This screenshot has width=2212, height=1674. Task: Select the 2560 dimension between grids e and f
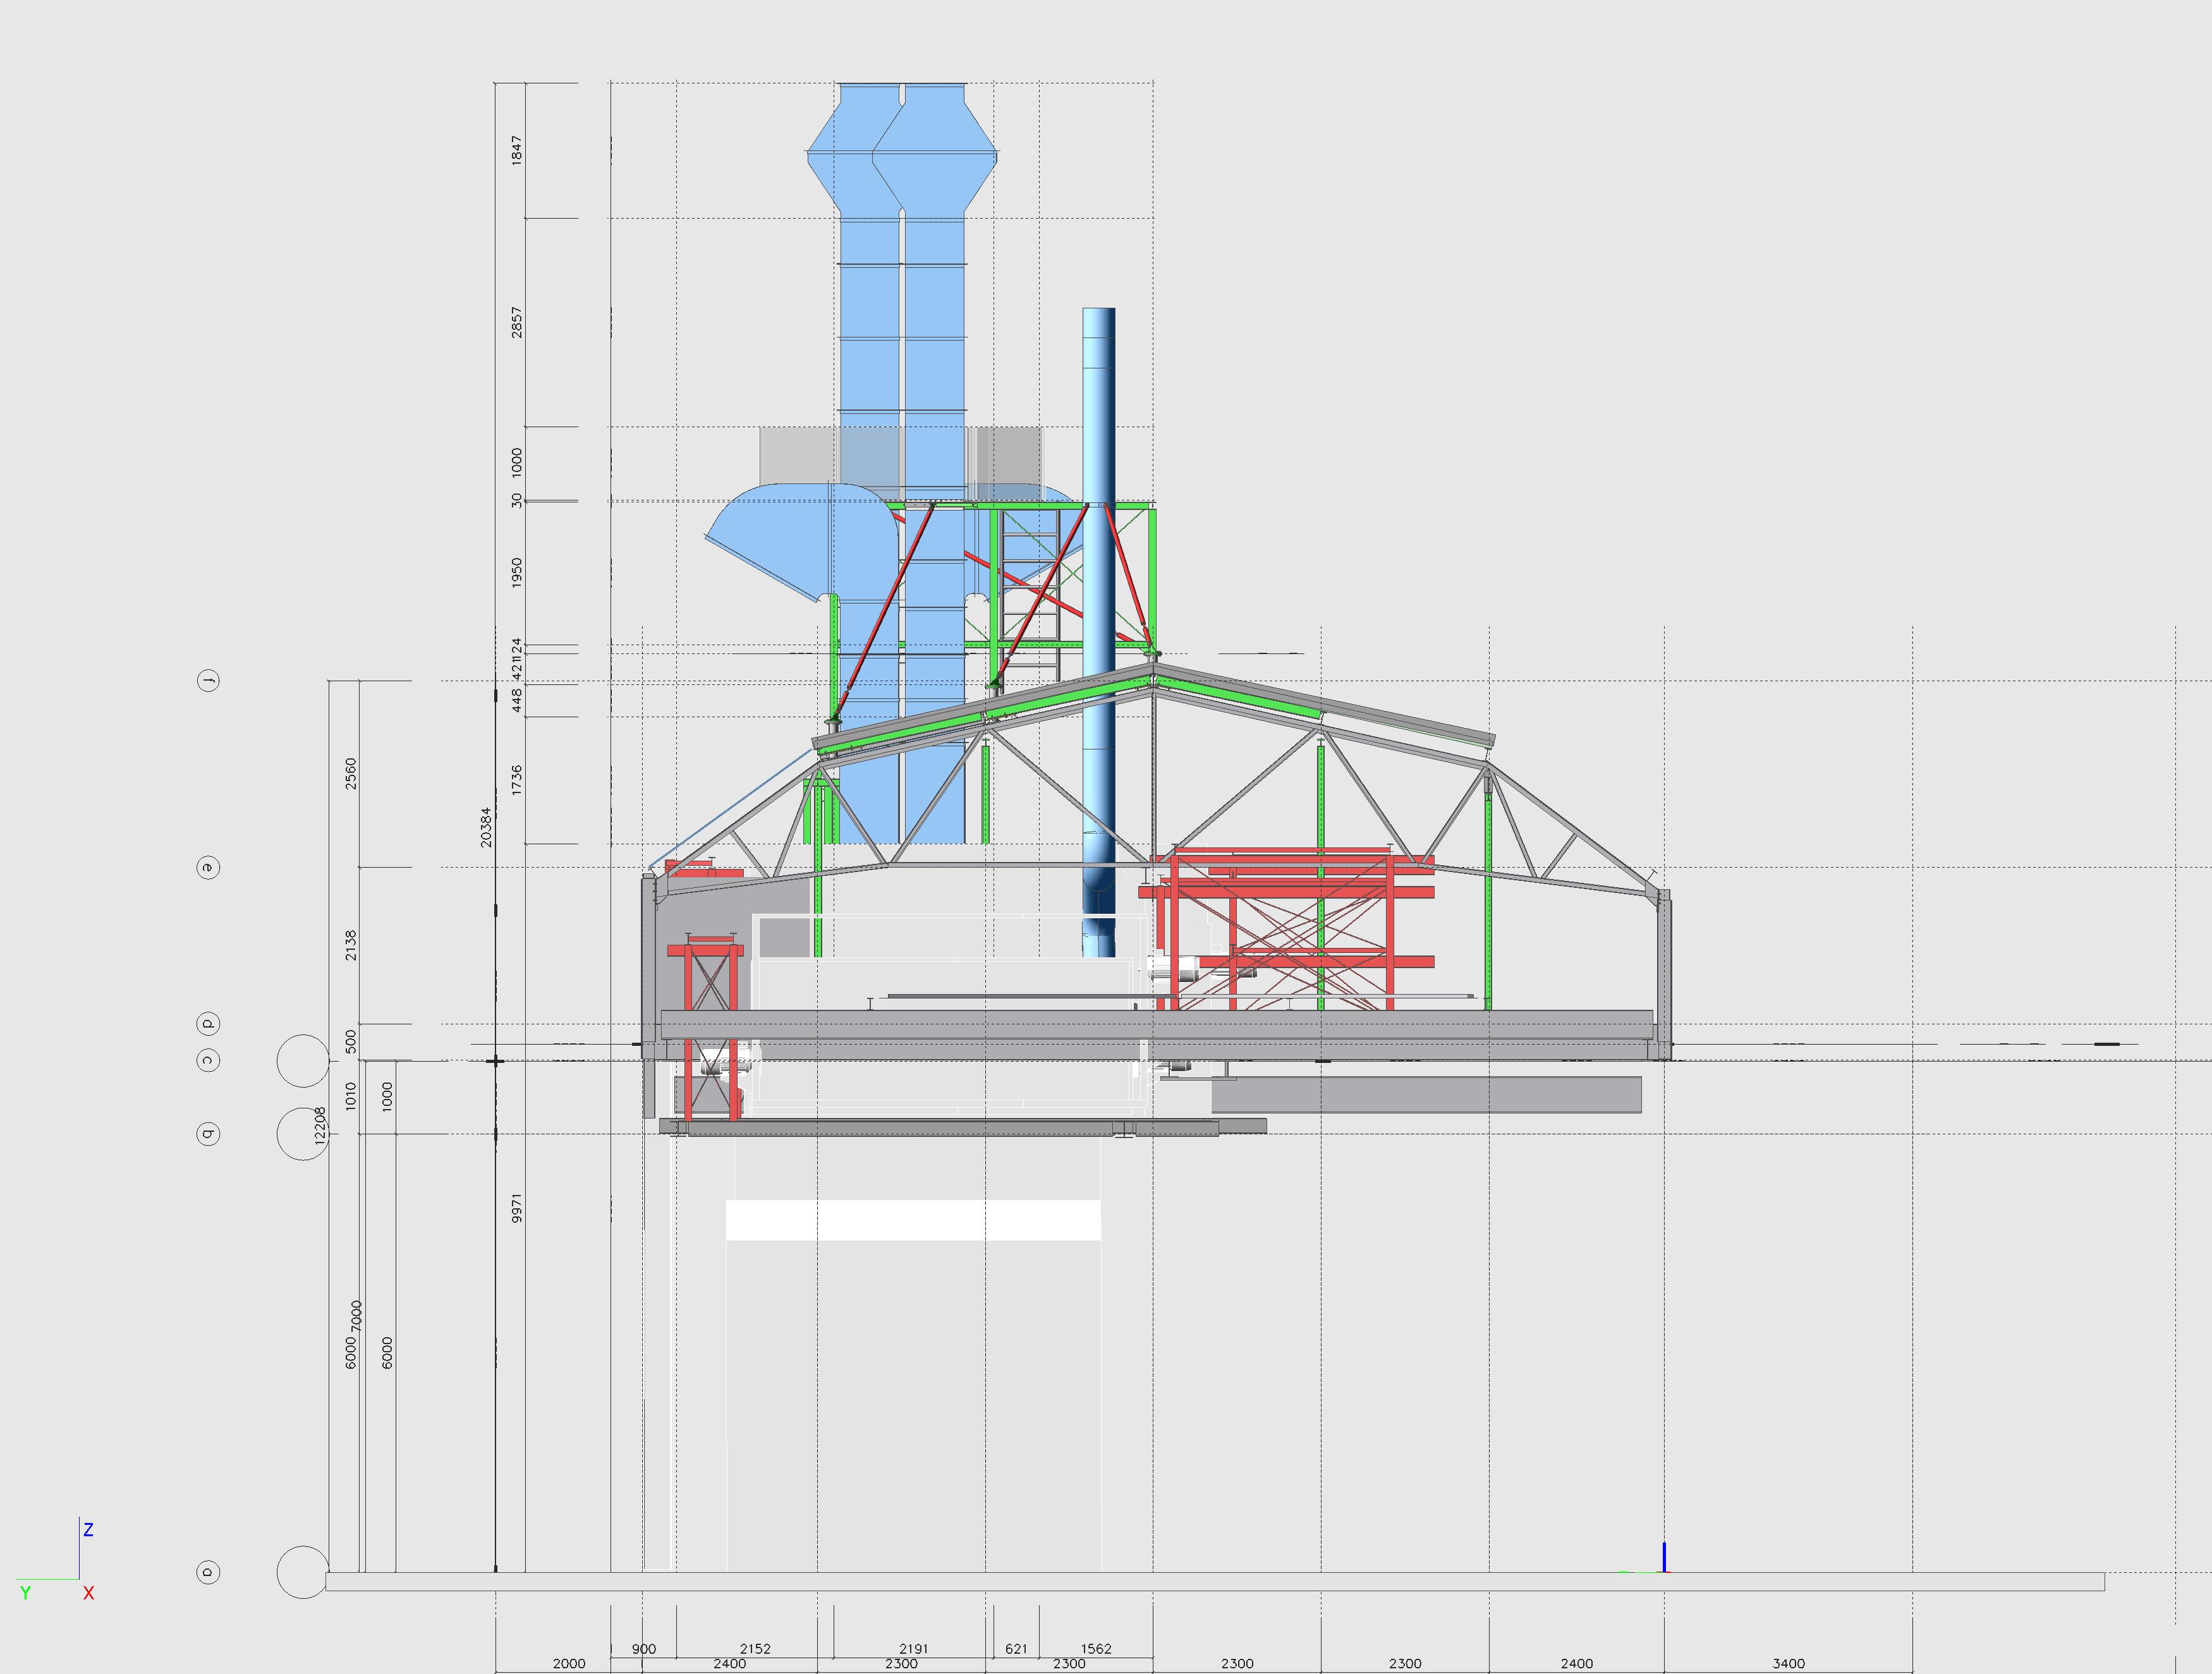pyautogui.click(x=350, y=774)
